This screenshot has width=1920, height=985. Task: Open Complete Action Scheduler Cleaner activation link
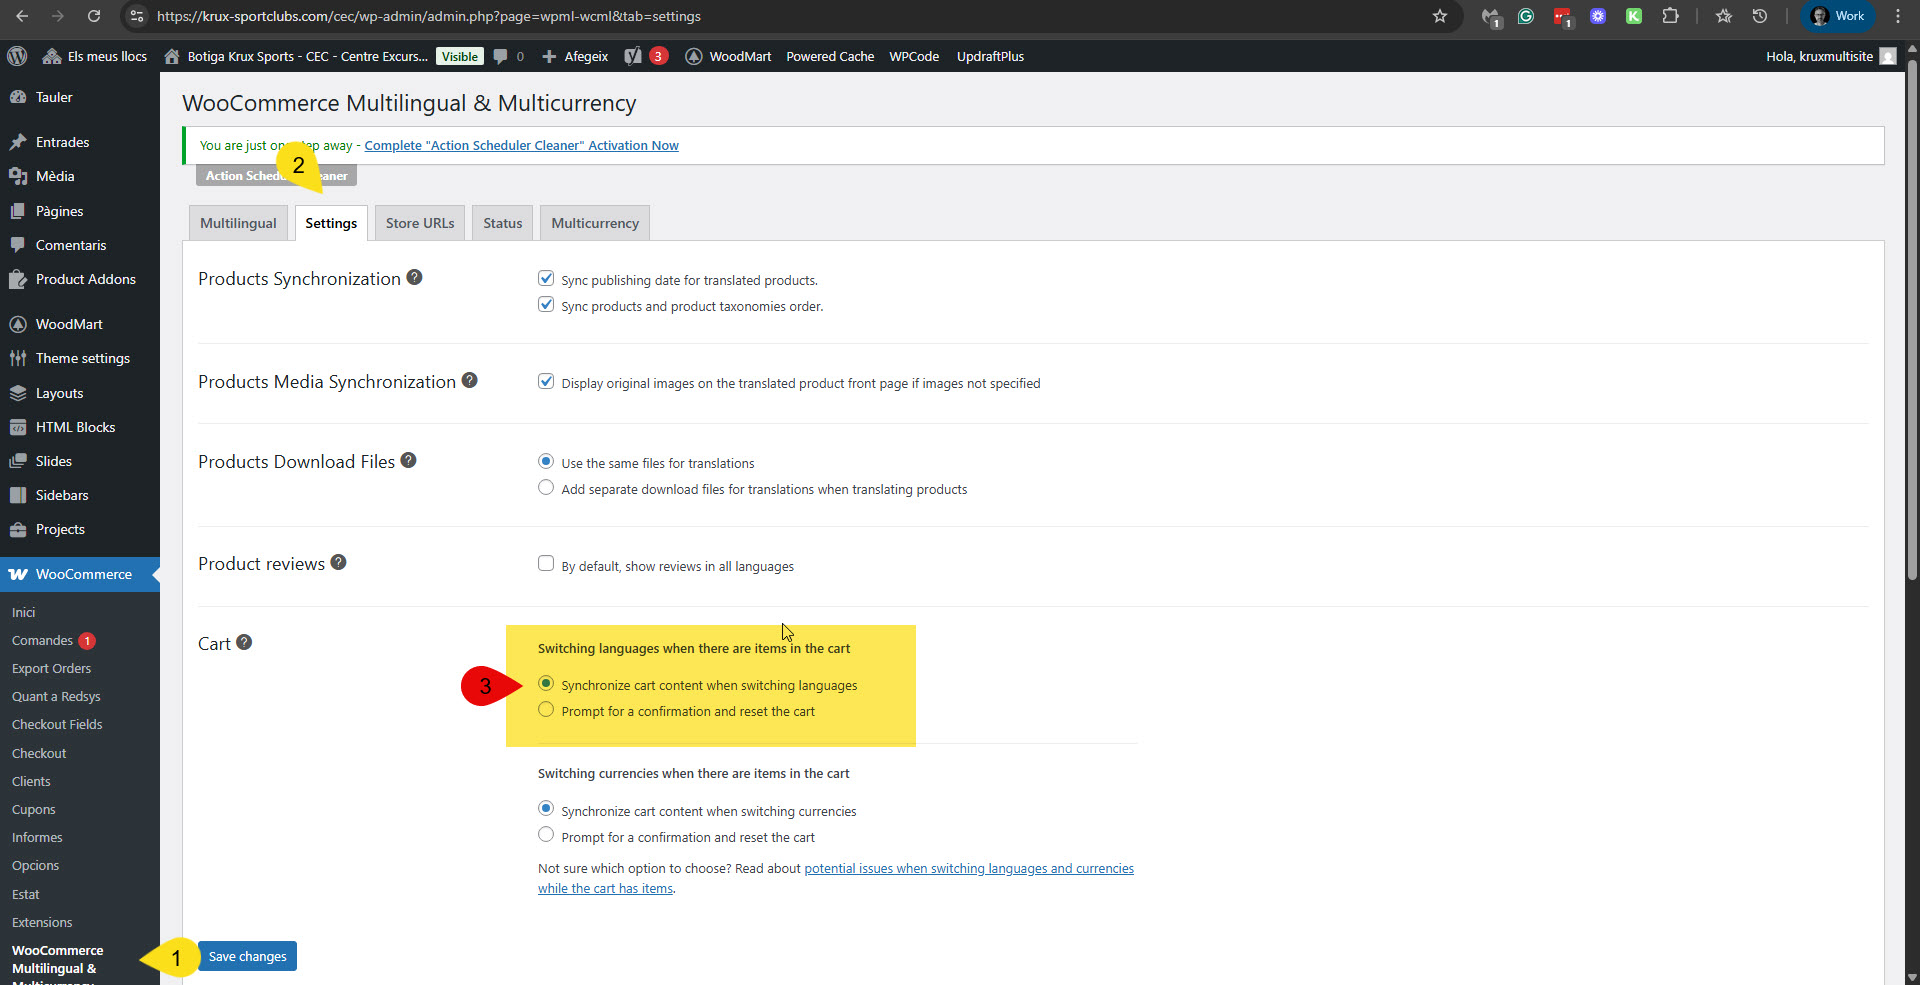point(521,145)
